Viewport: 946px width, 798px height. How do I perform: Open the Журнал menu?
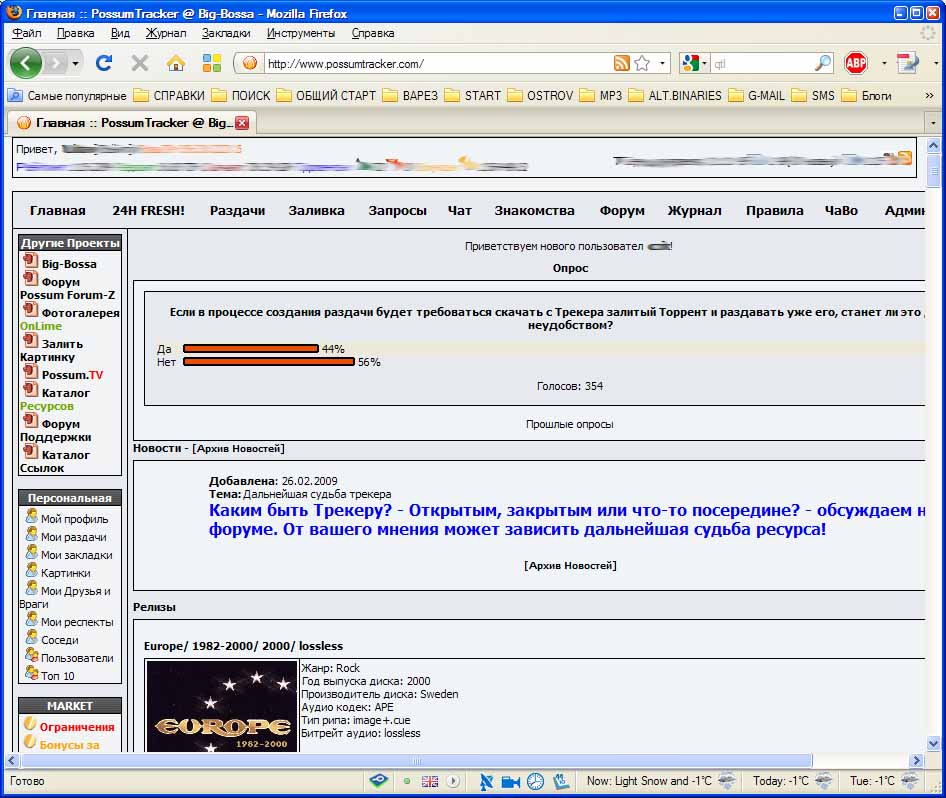click(166, 33)
